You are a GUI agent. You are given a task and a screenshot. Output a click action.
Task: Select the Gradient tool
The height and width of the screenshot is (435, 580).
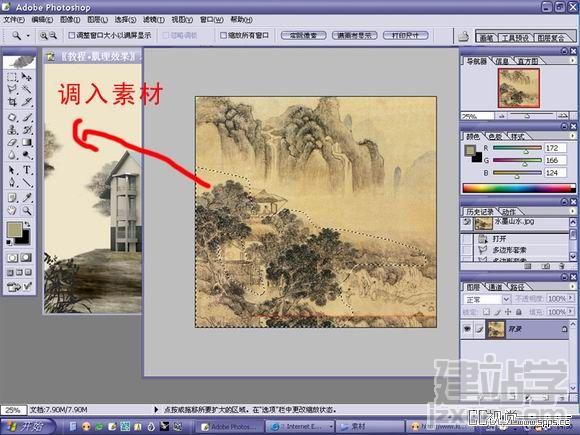click(26, 142)
